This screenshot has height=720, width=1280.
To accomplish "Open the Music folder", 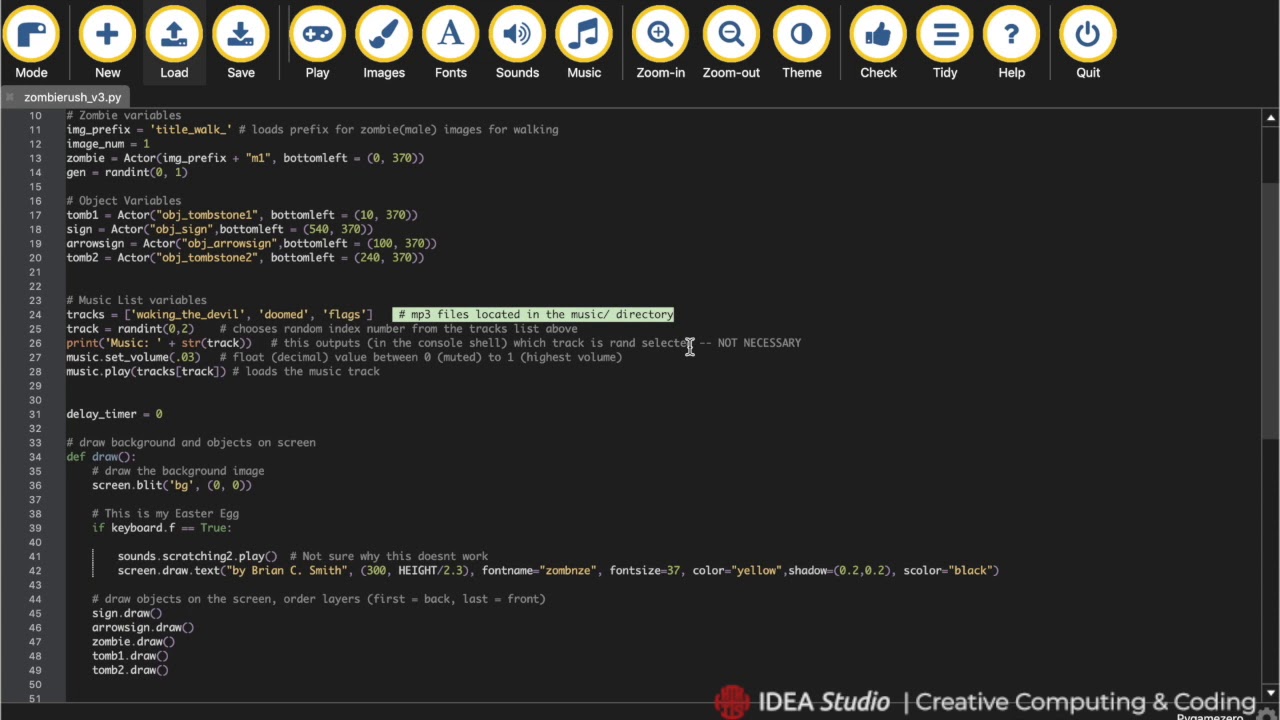I will pyautogui.click(x=584, y=44).
